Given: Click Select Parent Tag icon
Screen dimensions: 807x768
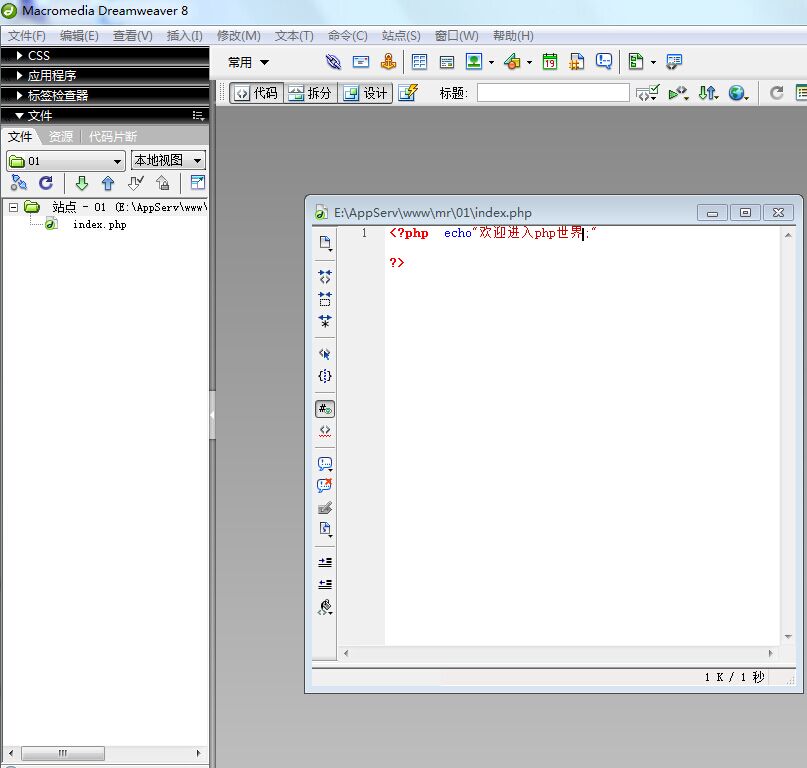Looking at the screenshot, I should pos(325,354).
